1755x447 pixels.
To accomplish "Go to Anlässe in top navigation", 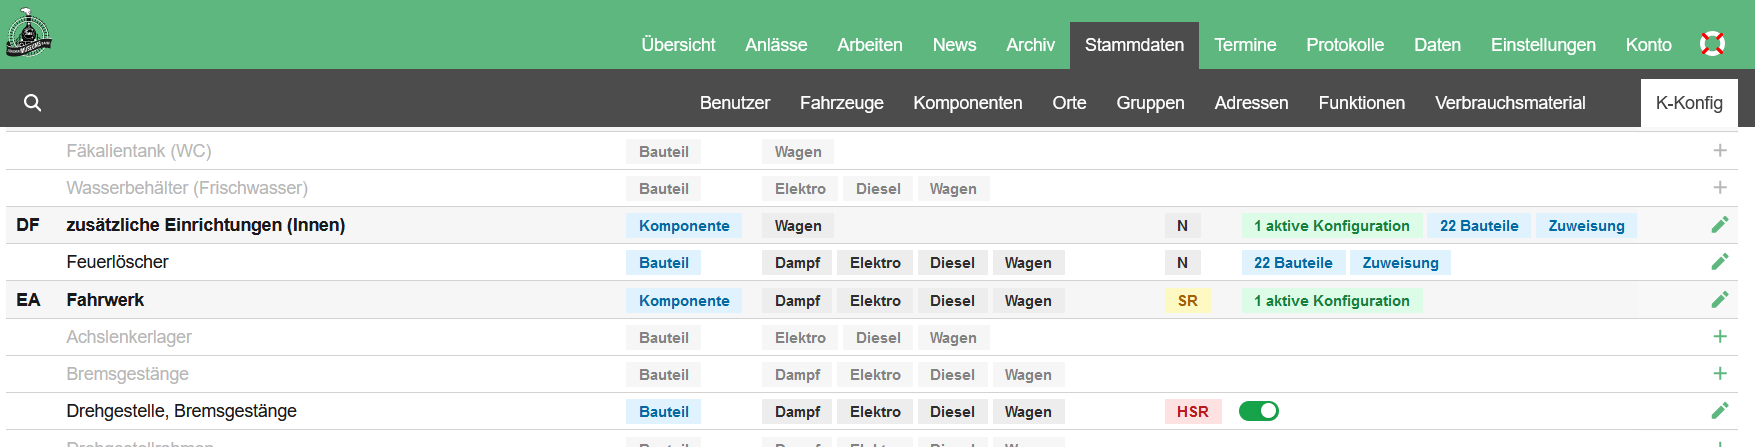I will (x=776, y=45).
